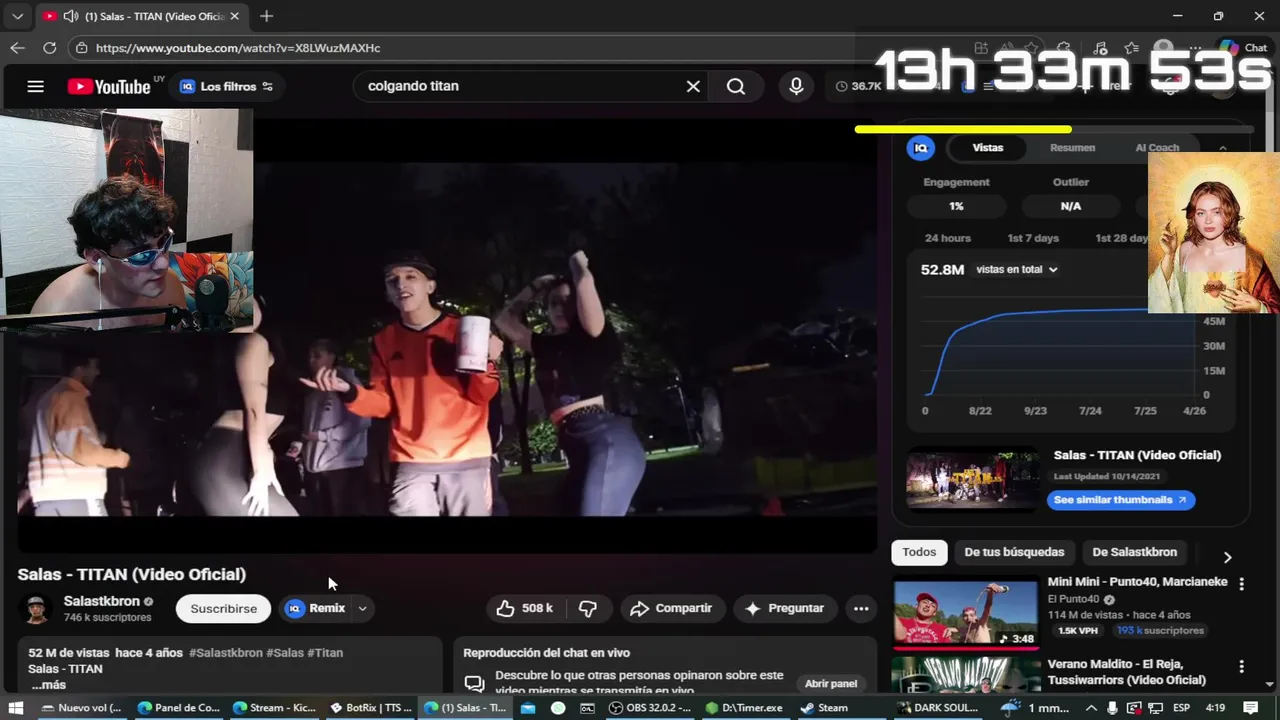Expand the Remix dropdown chevron
The height and width of the screenshot is (720, 1280).
[362, 608]
